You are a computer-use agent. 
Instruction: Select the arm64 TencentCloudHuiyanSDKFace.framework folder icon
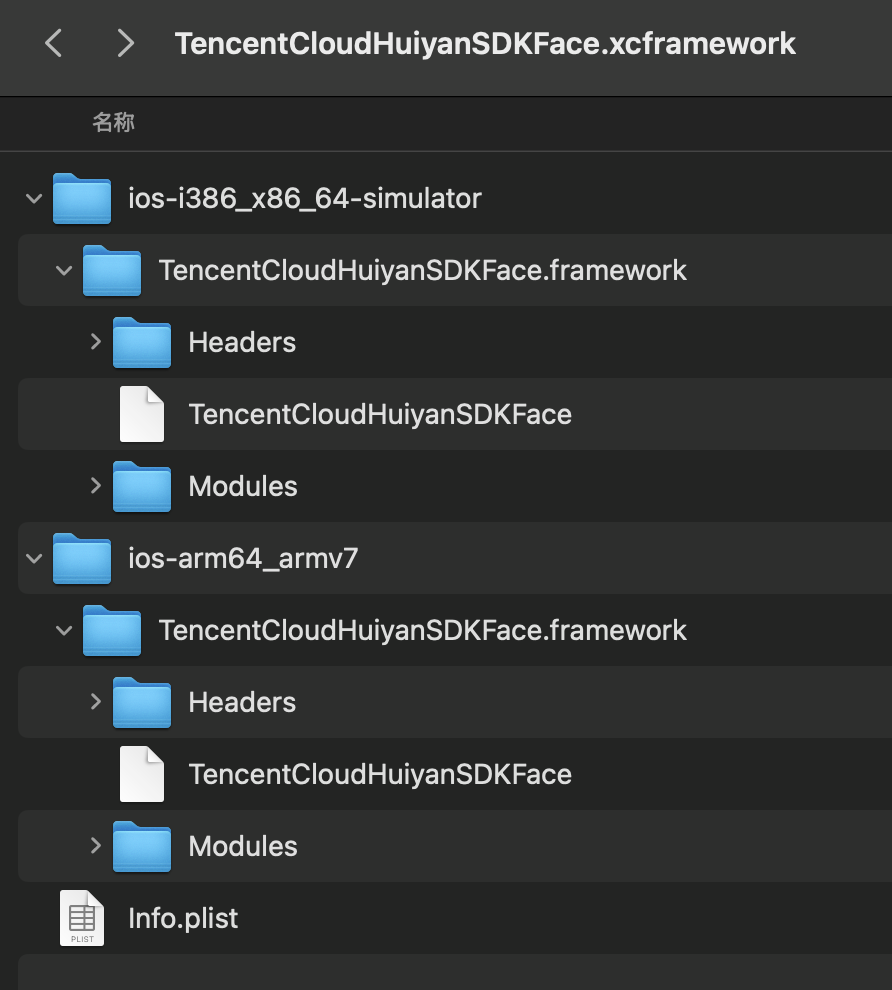click(112, 630)
